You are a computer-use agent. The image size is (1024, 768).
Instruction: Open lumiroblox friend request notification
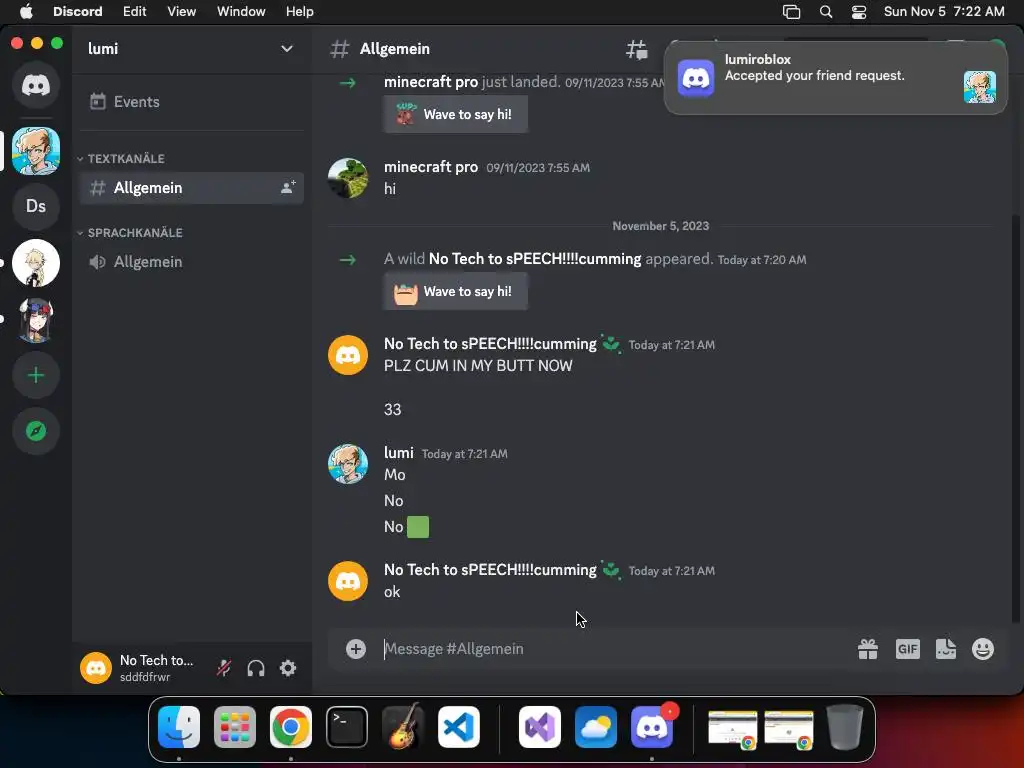click(835, 76)
